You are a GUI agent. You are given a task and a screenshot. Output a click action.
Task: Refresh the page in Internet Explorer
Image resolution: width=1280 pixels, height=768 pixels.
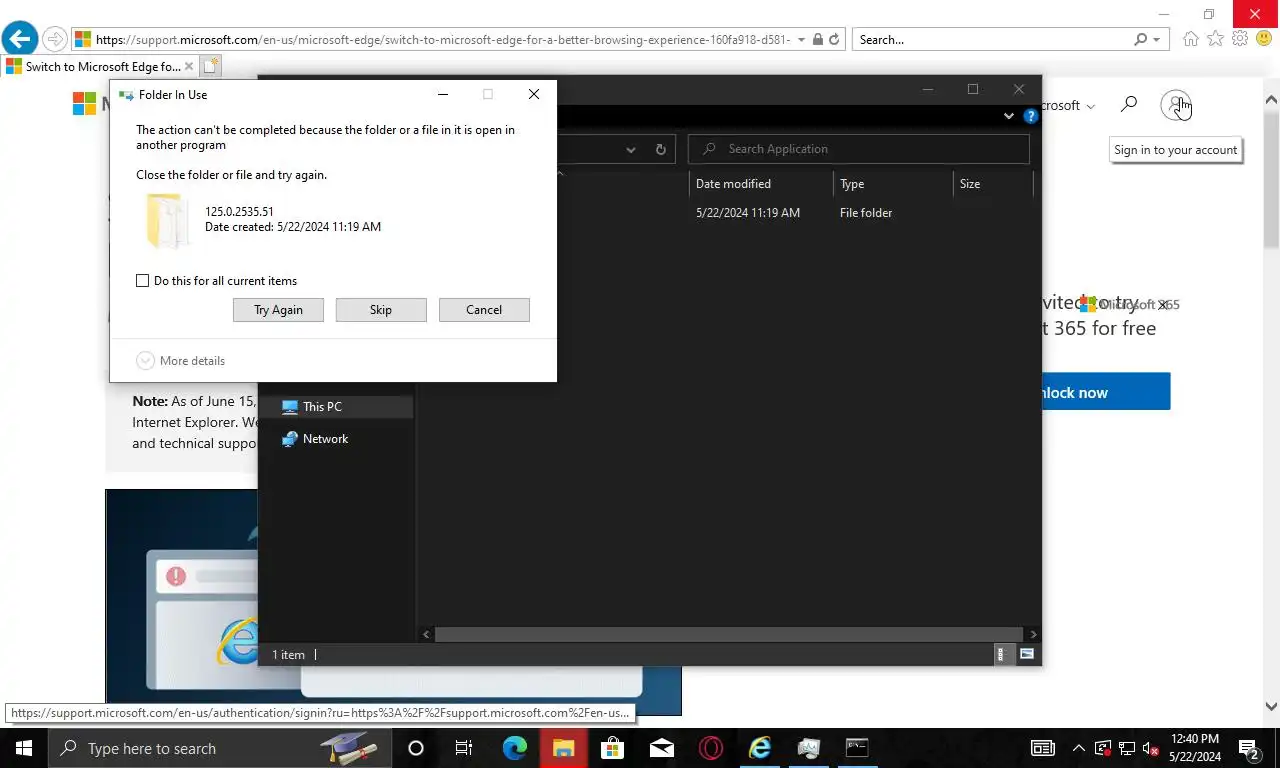[x=834, y=40]
